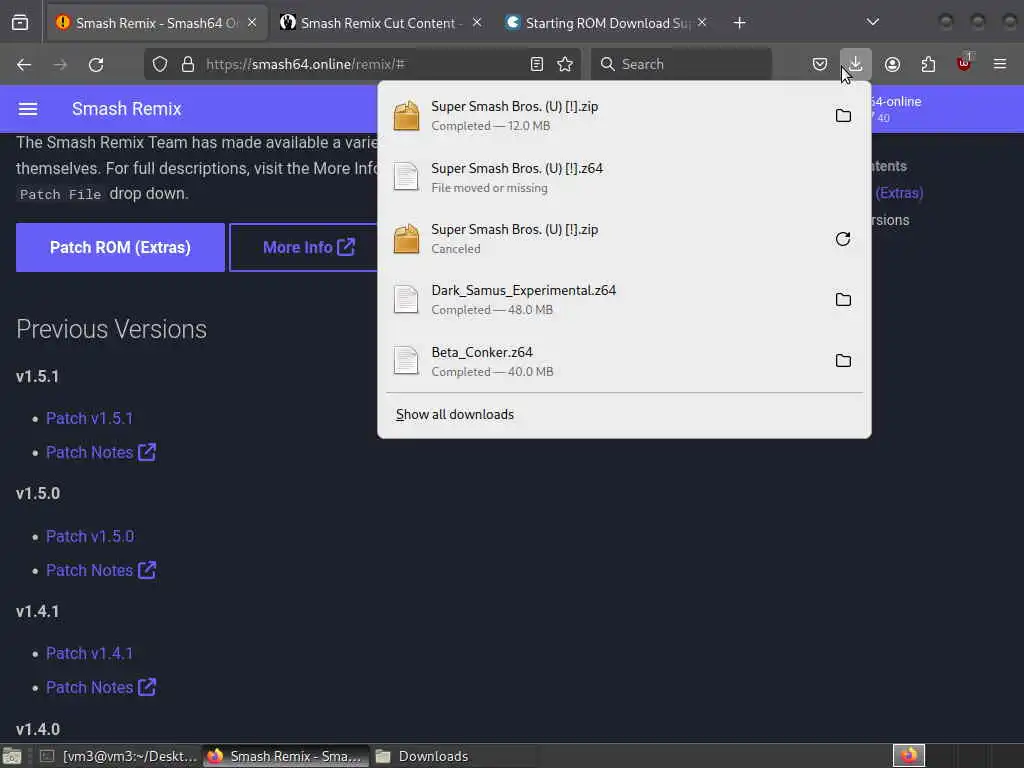Show Beta_Conker.z64 in folder
Screen dimensions: 1024x768
click(843, 360)
